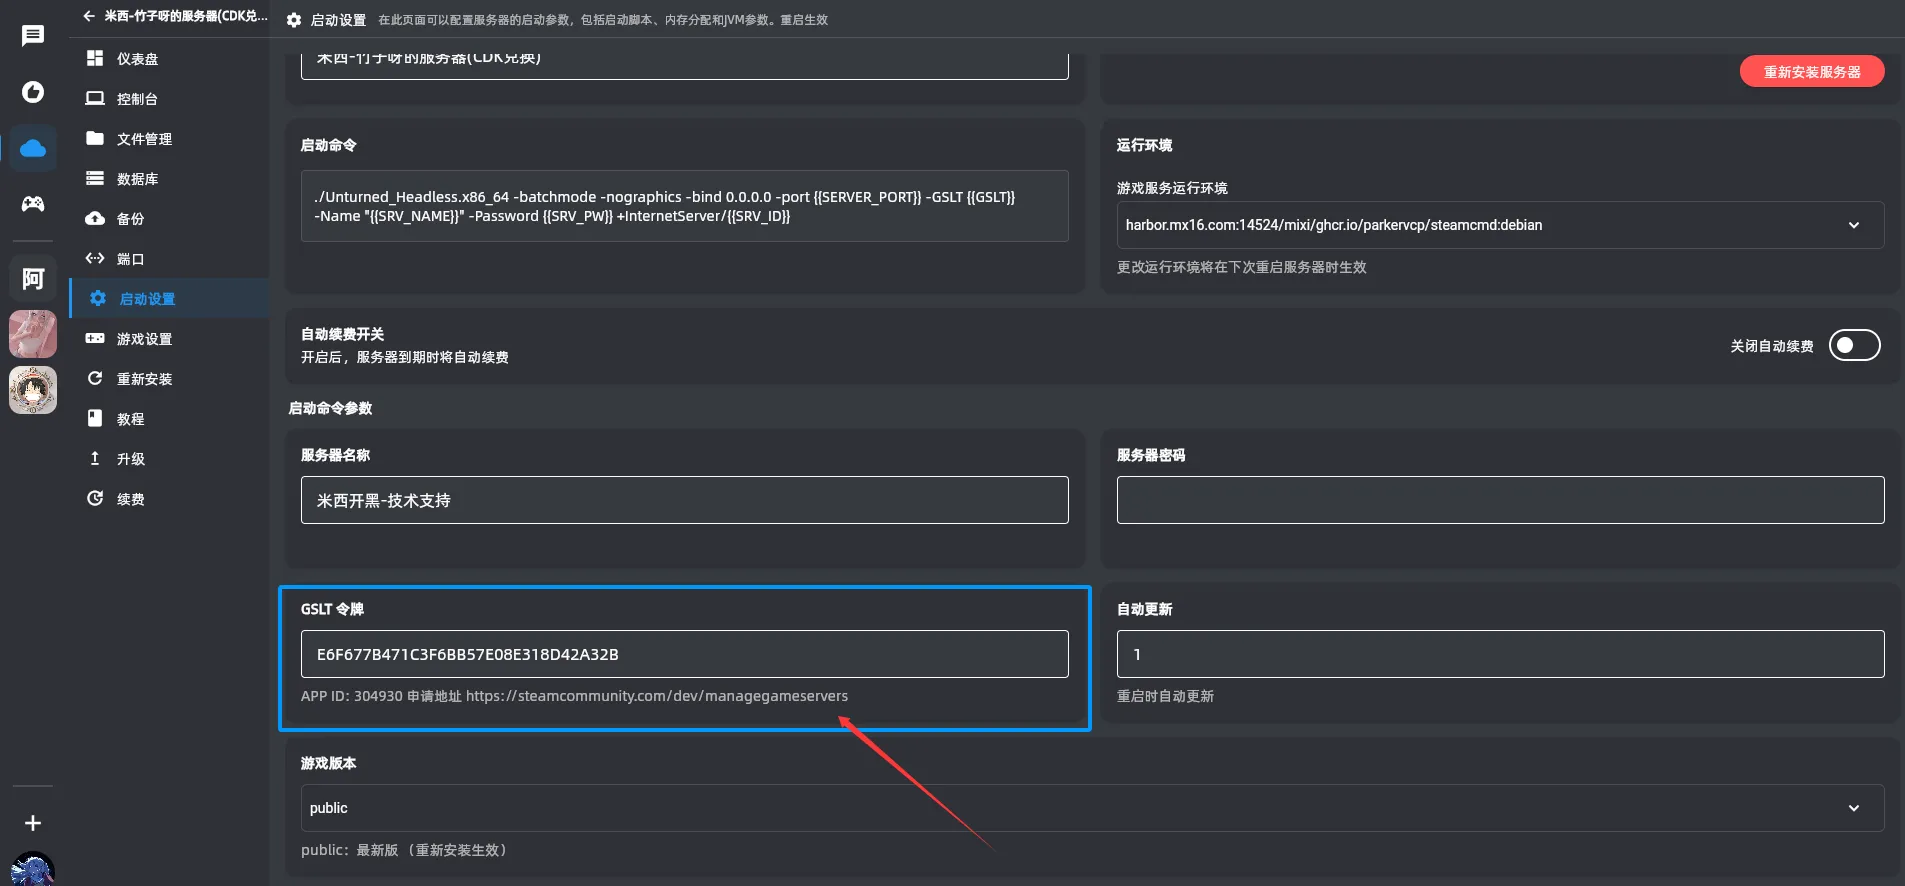Open 游戏设置 game settings page

point(144,339)
